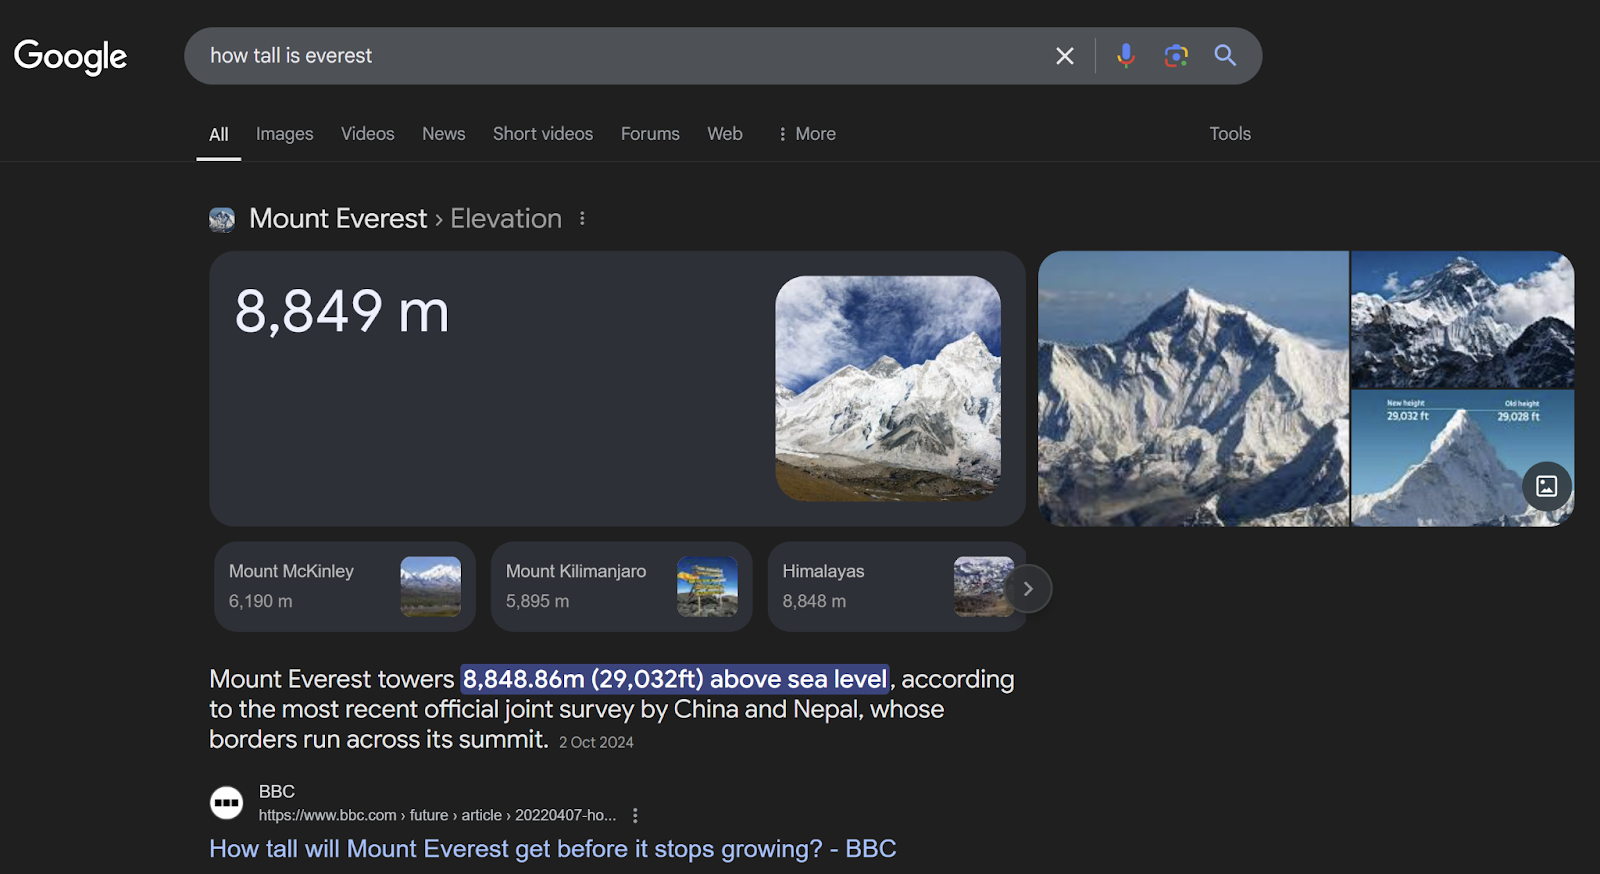Click the BBC site favicon
The image size is (1600, 874).
click(x=226, y=803)
